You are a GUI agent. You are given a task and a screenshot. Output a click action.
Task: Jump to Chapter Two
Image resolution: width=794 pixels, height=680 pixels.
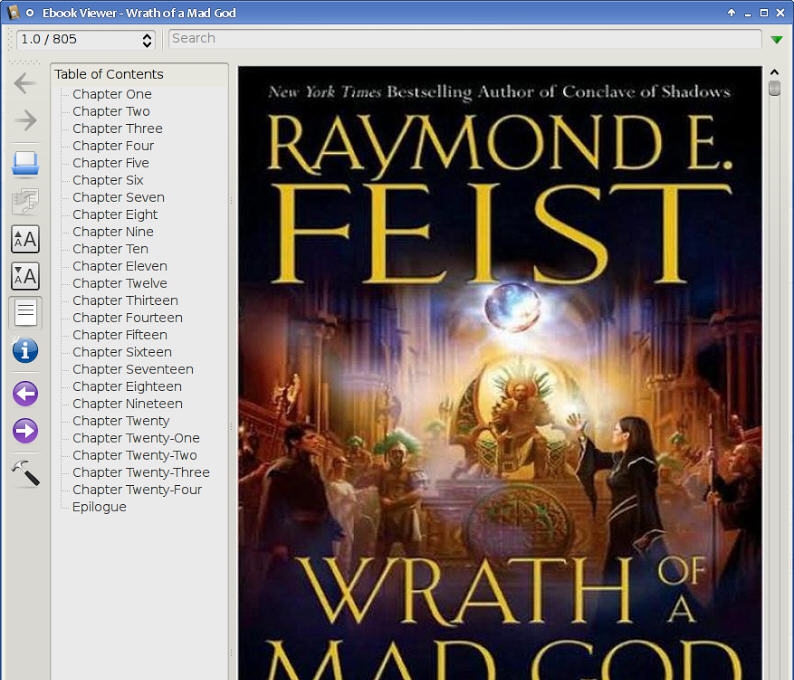tap(111, 111)
